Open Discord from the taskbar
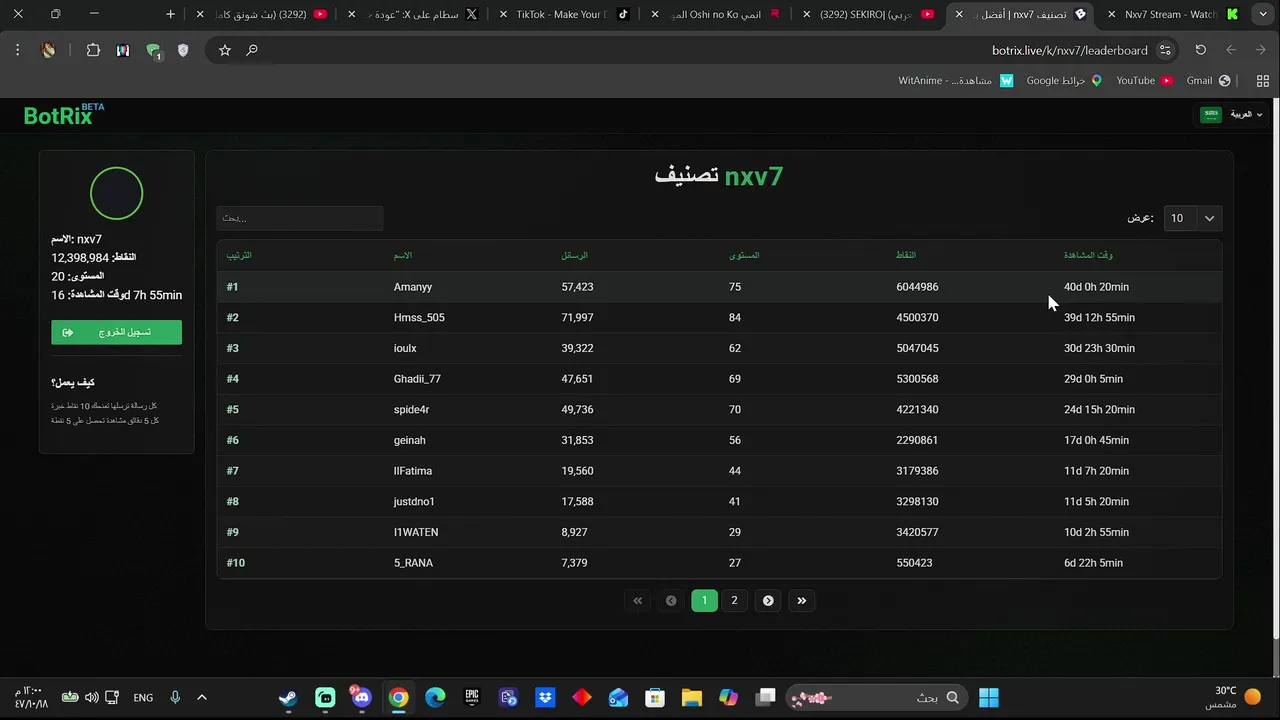This screenshot has height=720, width=1280. coord(361,697)
